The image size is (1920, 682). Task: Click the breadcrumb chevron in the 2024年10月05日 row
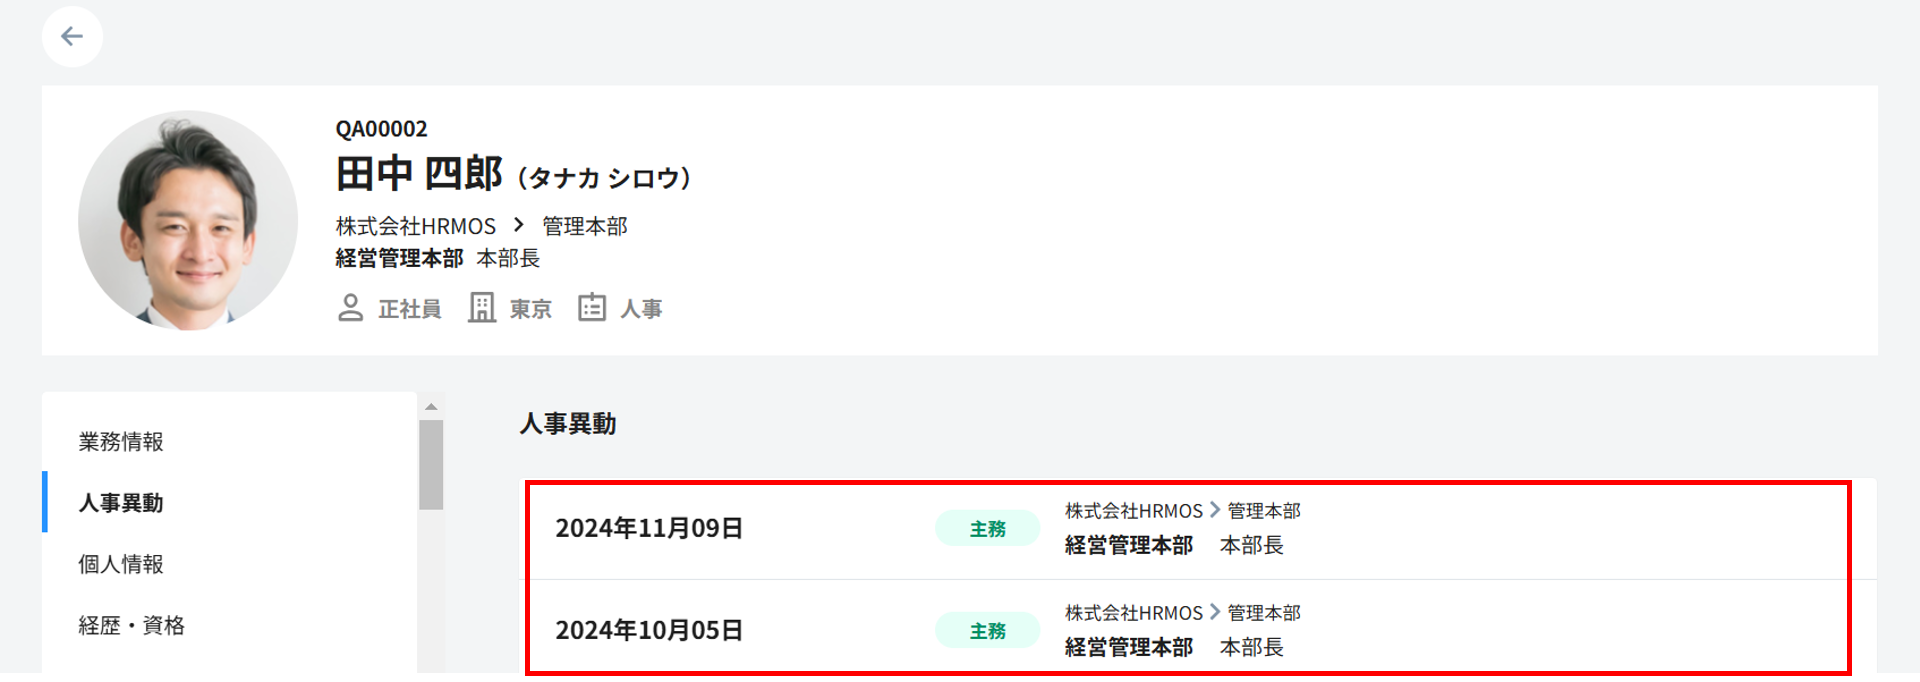tap(1215, 612)
